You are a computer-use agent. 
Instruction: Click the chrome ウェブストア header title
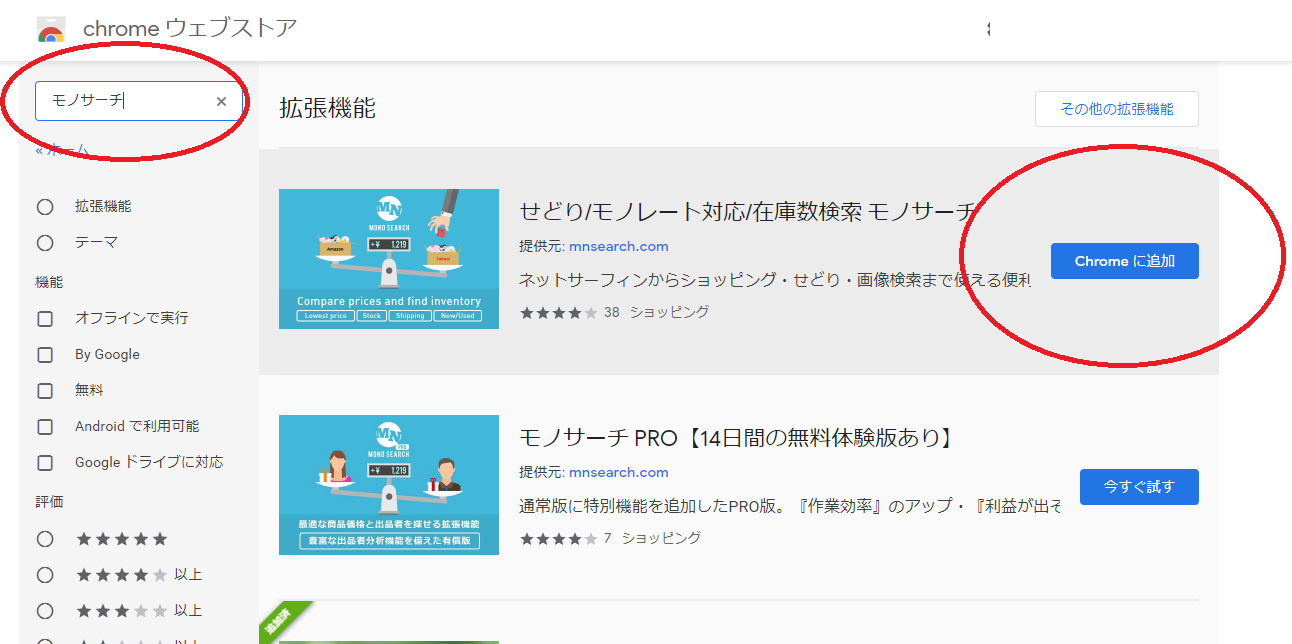(190, 29)
